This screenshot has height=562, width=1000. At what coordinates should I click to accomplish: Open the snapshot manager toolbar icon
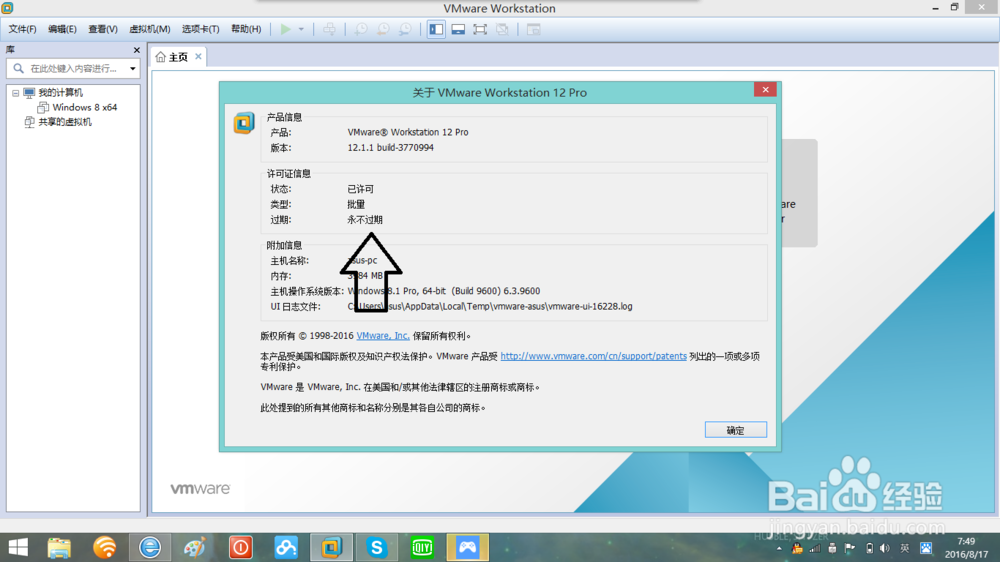(x=406, y=29)
